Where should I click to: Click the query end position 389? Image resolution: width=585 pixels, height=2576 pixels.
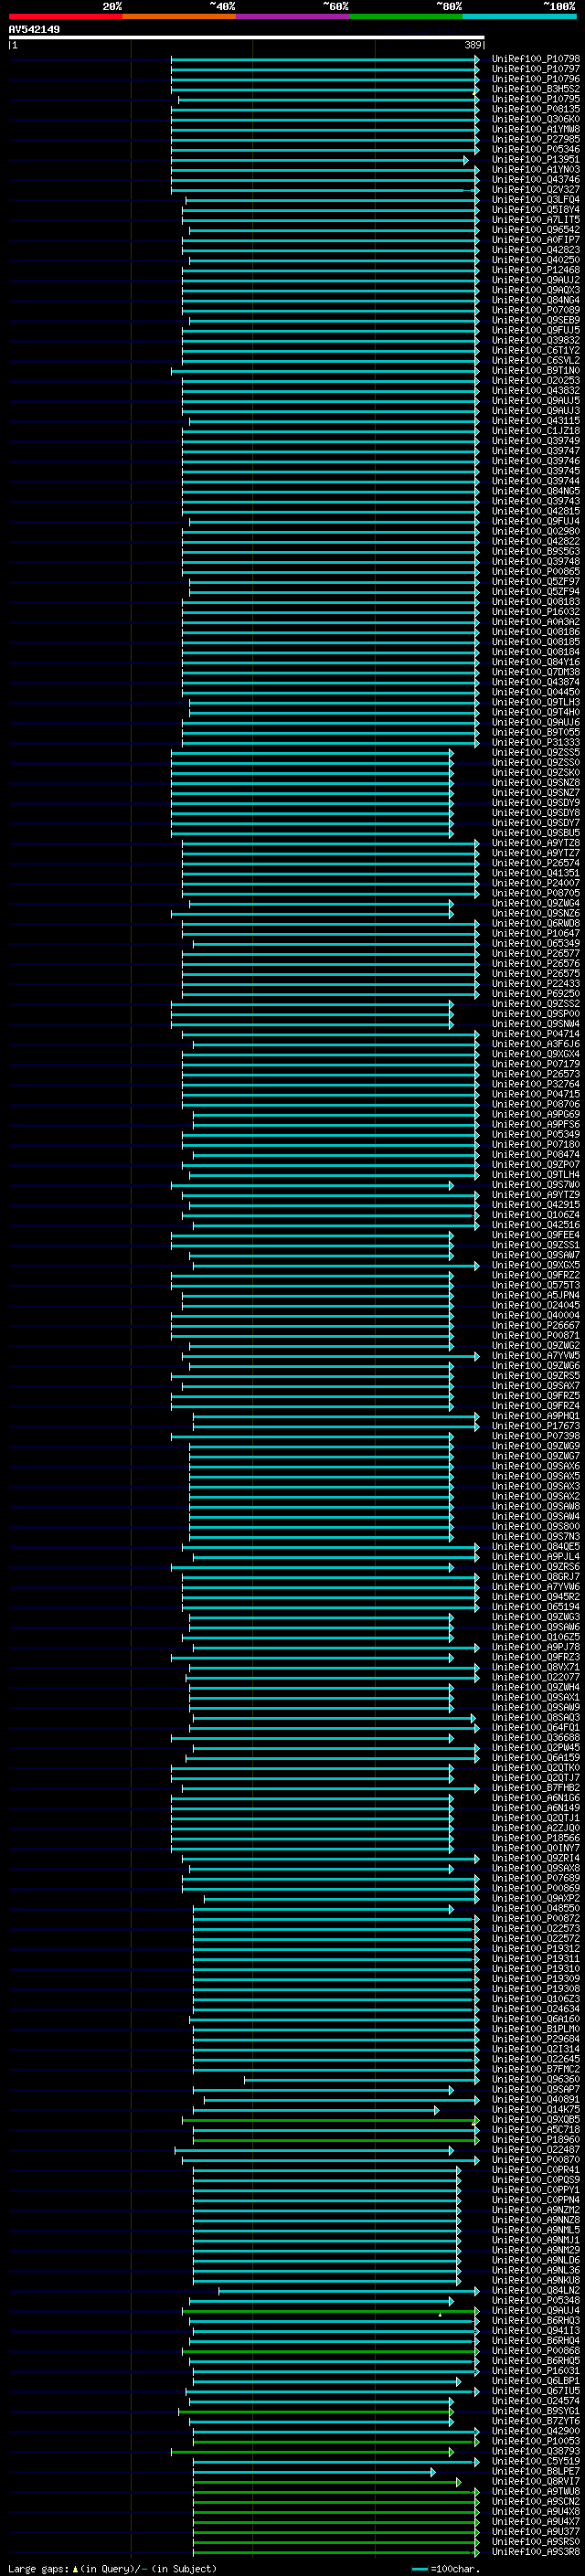coord(473,45)
